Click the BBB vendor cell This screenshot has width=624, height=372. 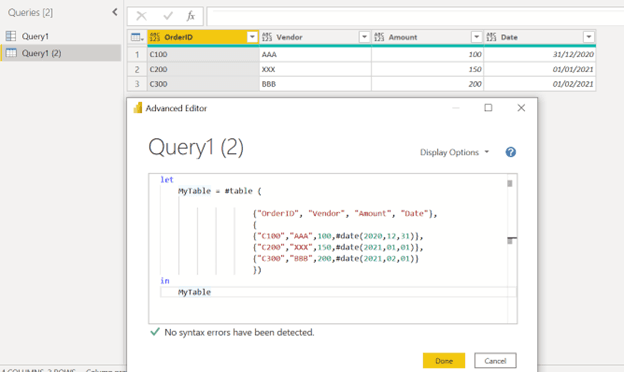point(315,84)
